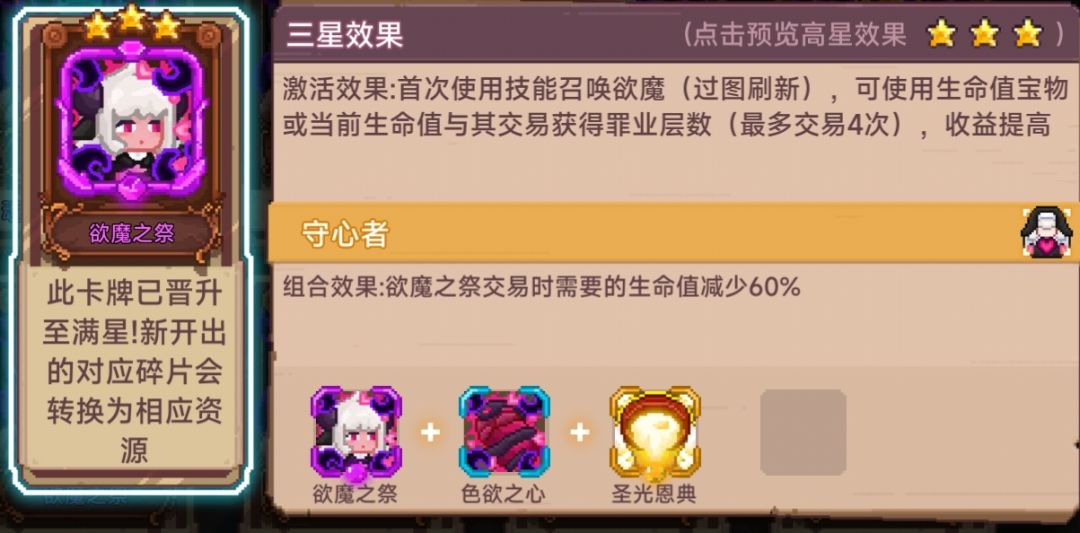Select the 圣光恩典 combo icon
The height and width of the screenshot is (533, 1080).
(x=654, y=432)
